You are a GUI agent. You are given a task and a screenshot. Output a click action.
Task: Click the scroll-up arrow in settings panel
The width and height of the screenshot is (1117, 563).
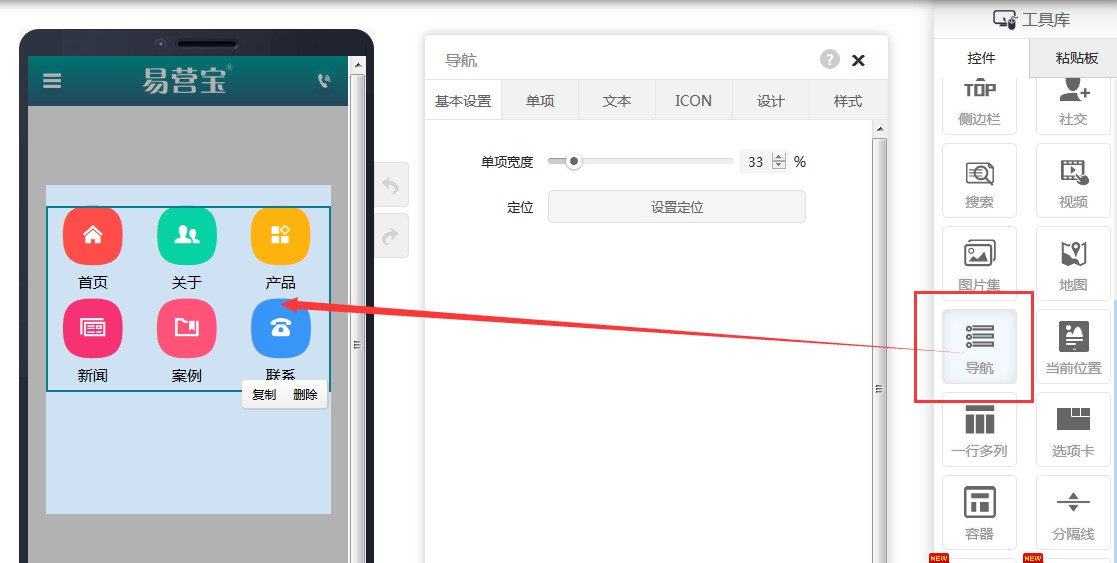880,129
